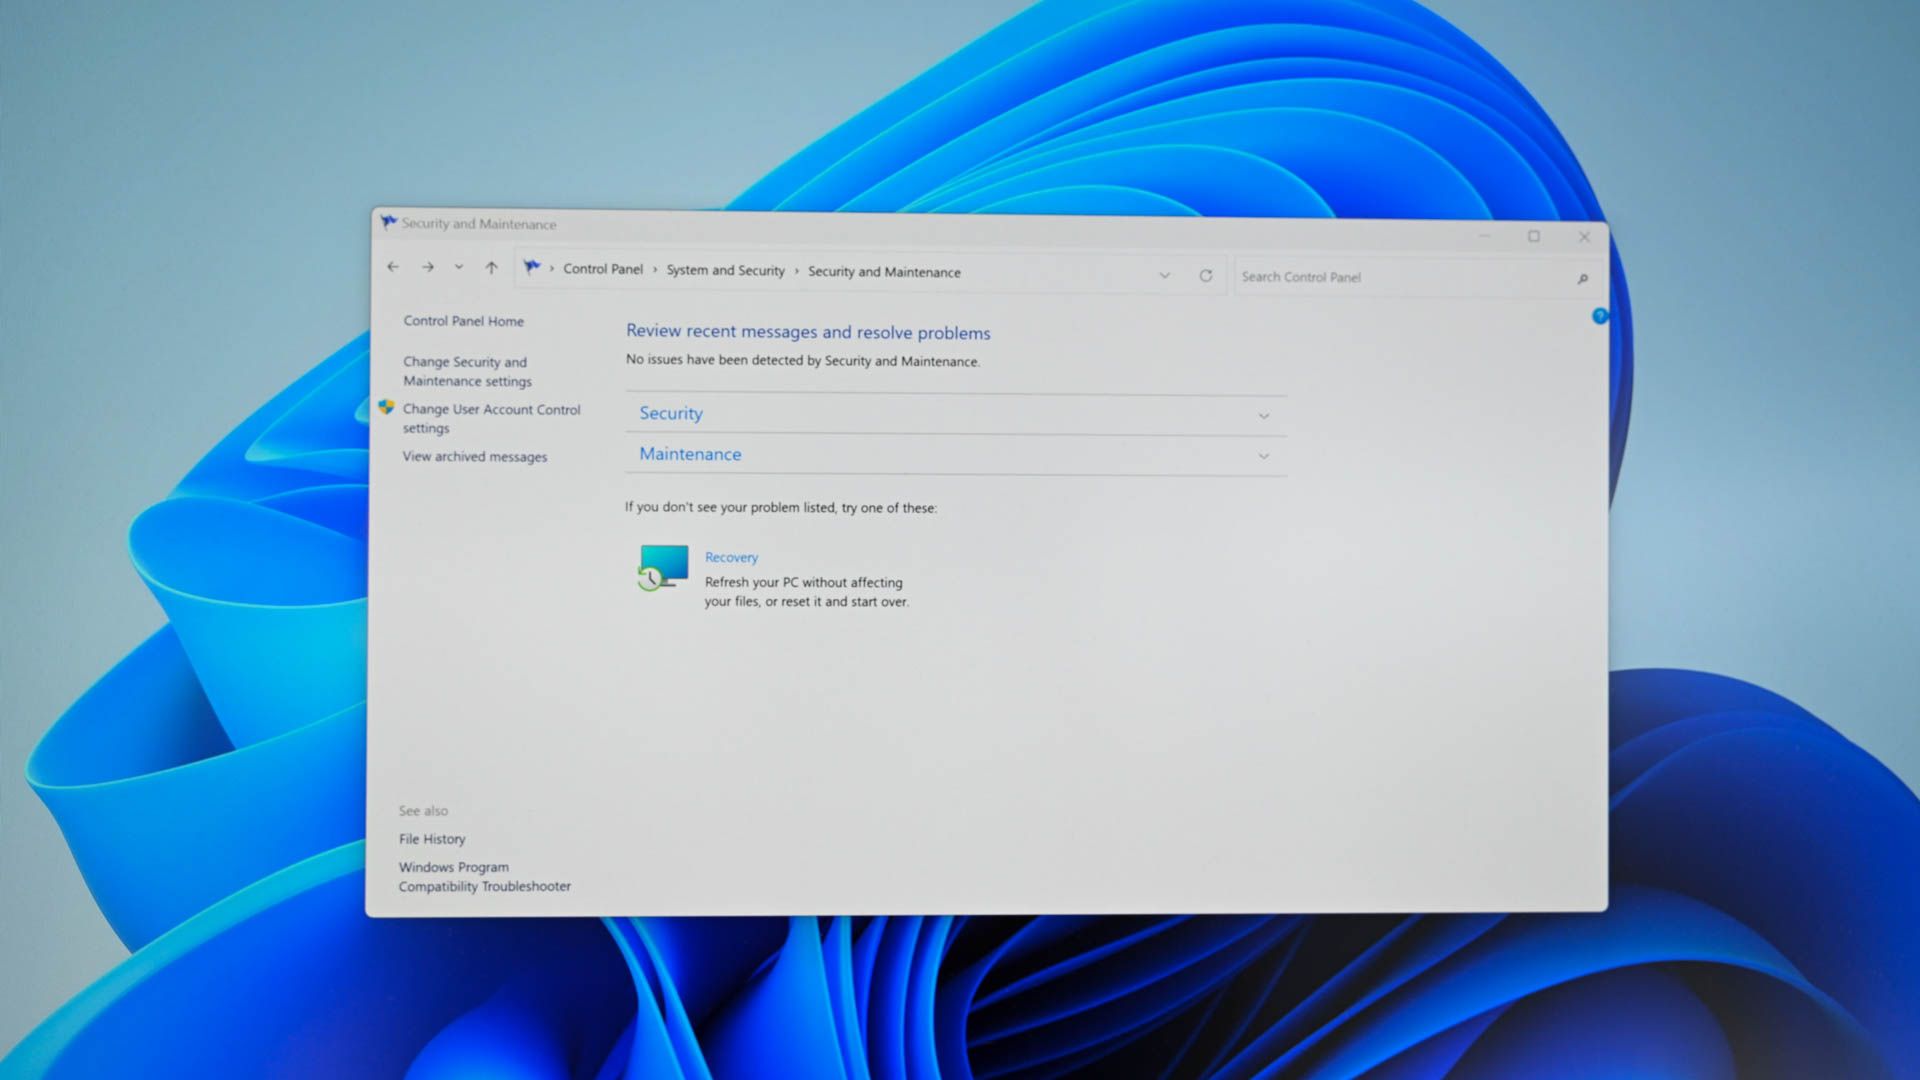
Task: Navigate to Control Panel via breadcrumb
Action: point(602,270)
